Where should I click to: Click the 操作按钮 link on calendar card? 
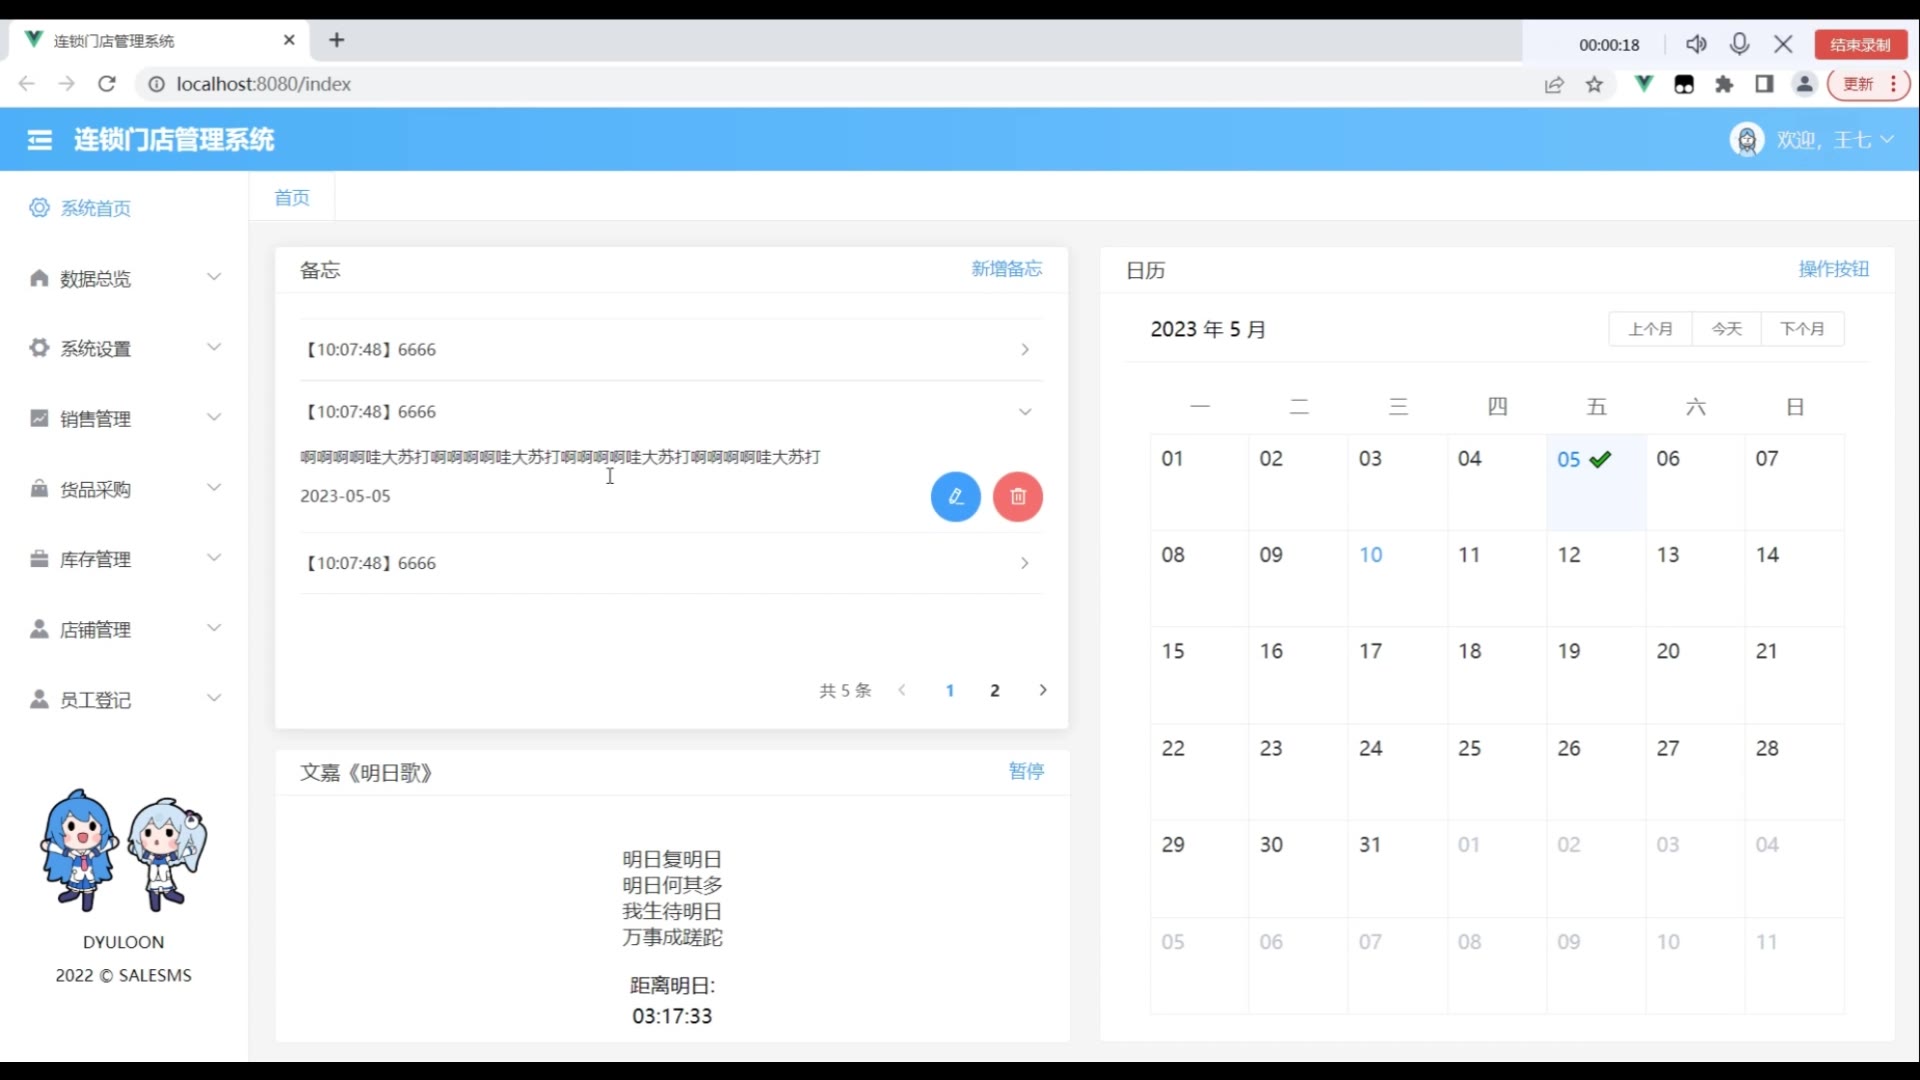tap(1834, 269)
